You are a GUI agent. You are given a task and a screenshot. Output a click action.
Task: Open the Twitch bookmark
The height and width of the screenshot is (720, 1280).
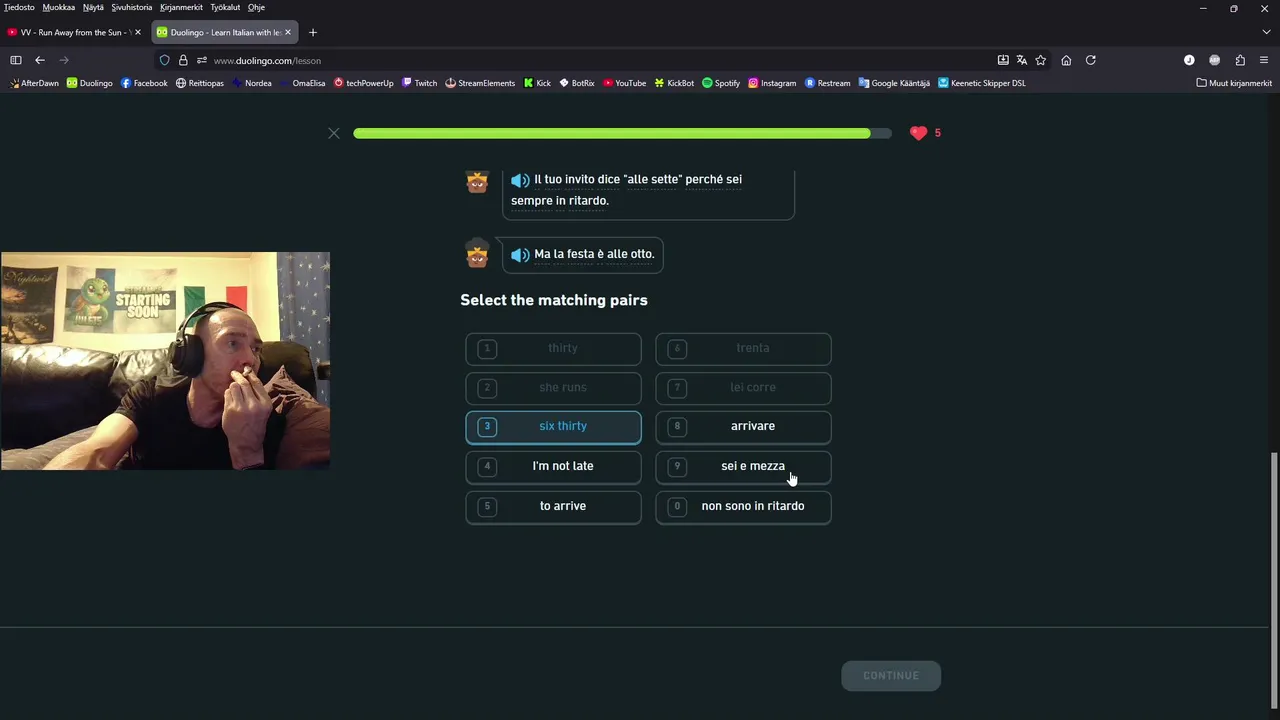coord(420,83)
